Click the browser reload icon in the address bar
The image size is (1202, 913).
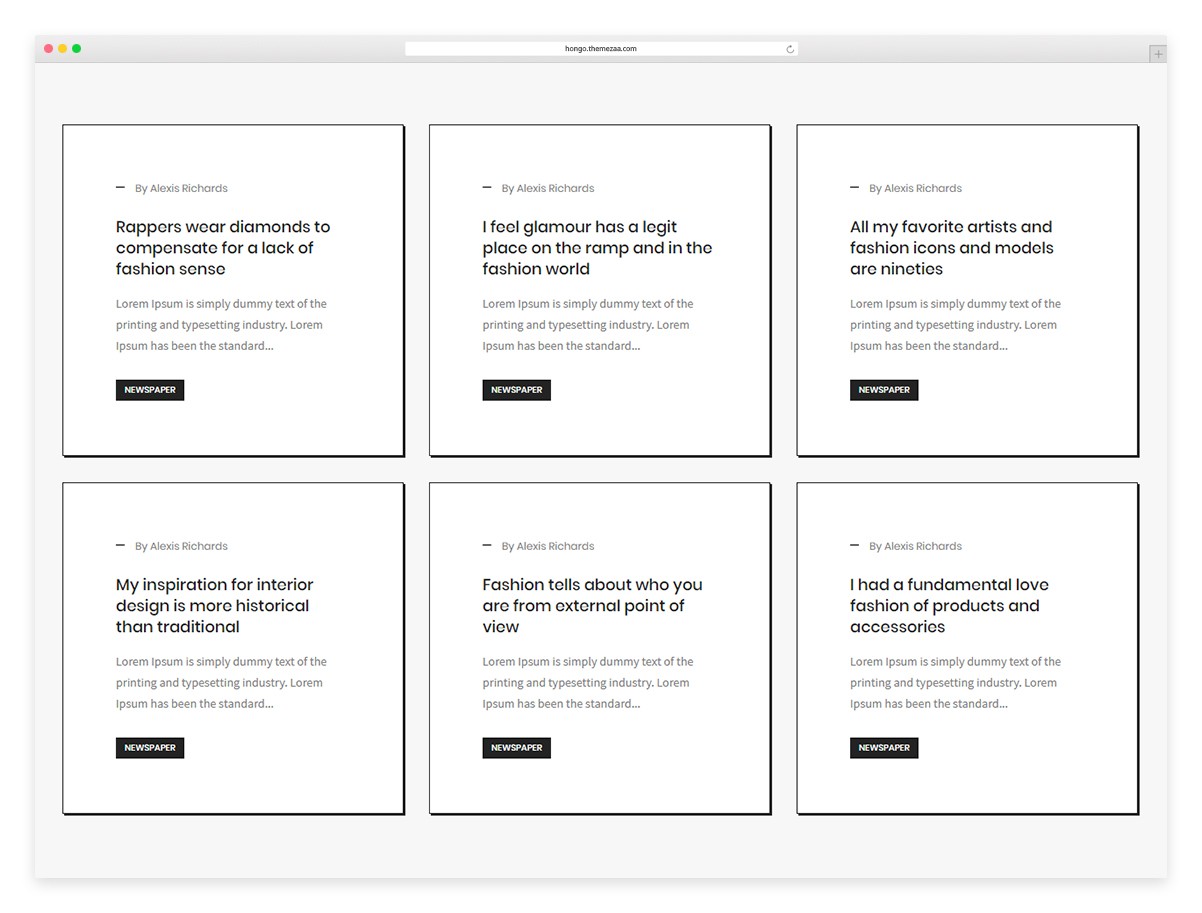(790, 49)
